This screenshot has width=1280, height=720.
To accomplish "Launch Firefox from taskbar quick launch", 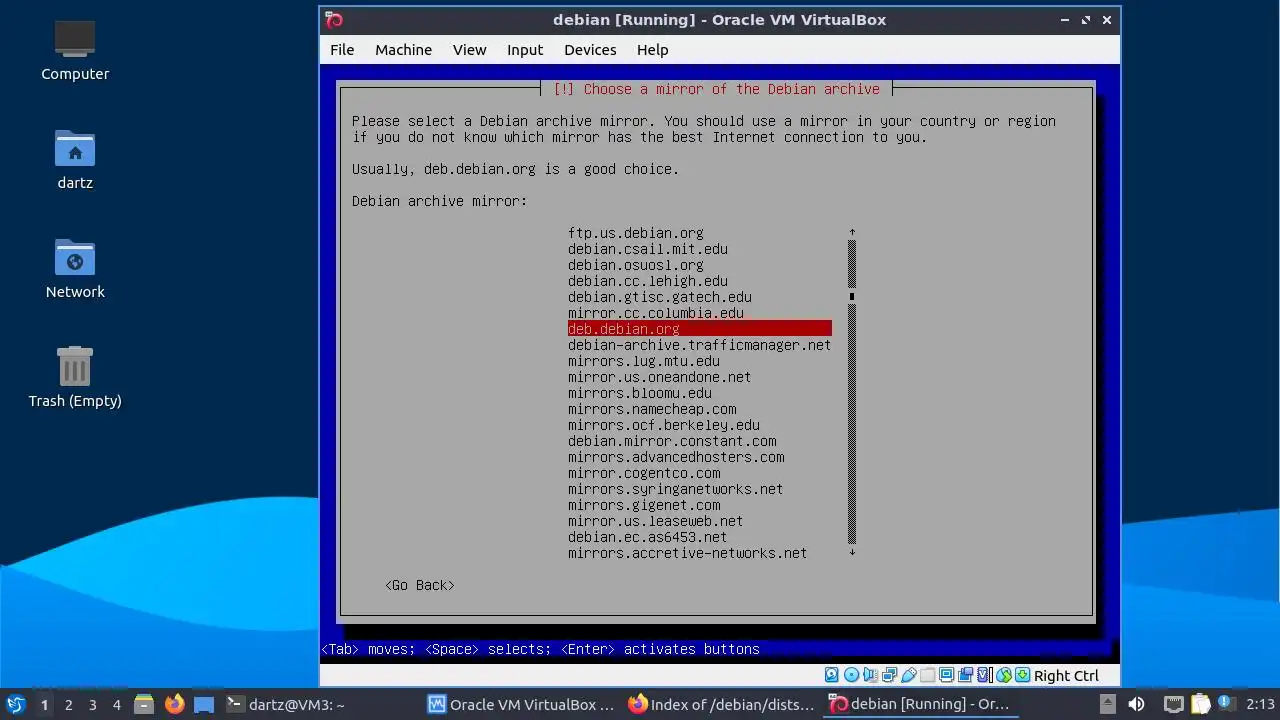I will 175,704.
